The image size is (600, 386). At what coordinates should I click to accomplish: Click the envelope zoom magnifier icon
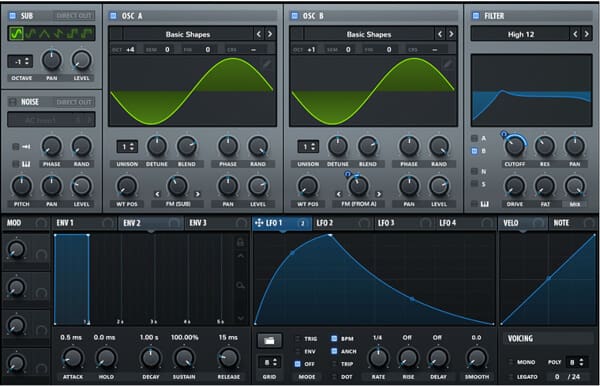pos(240,285)
